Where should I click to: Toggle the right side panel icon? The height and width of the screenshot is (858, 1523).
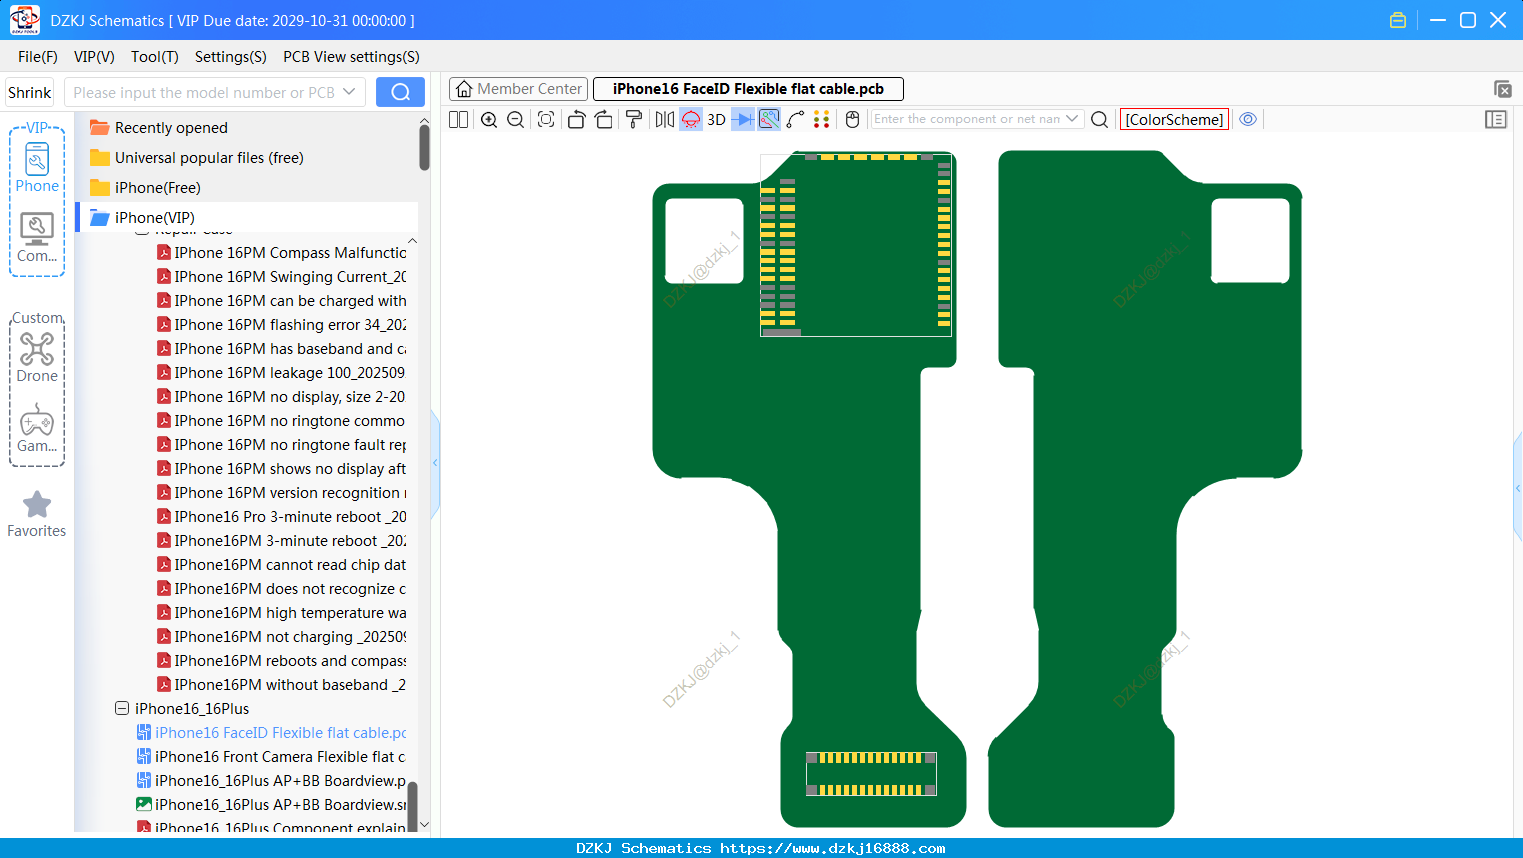[1496, 119]
